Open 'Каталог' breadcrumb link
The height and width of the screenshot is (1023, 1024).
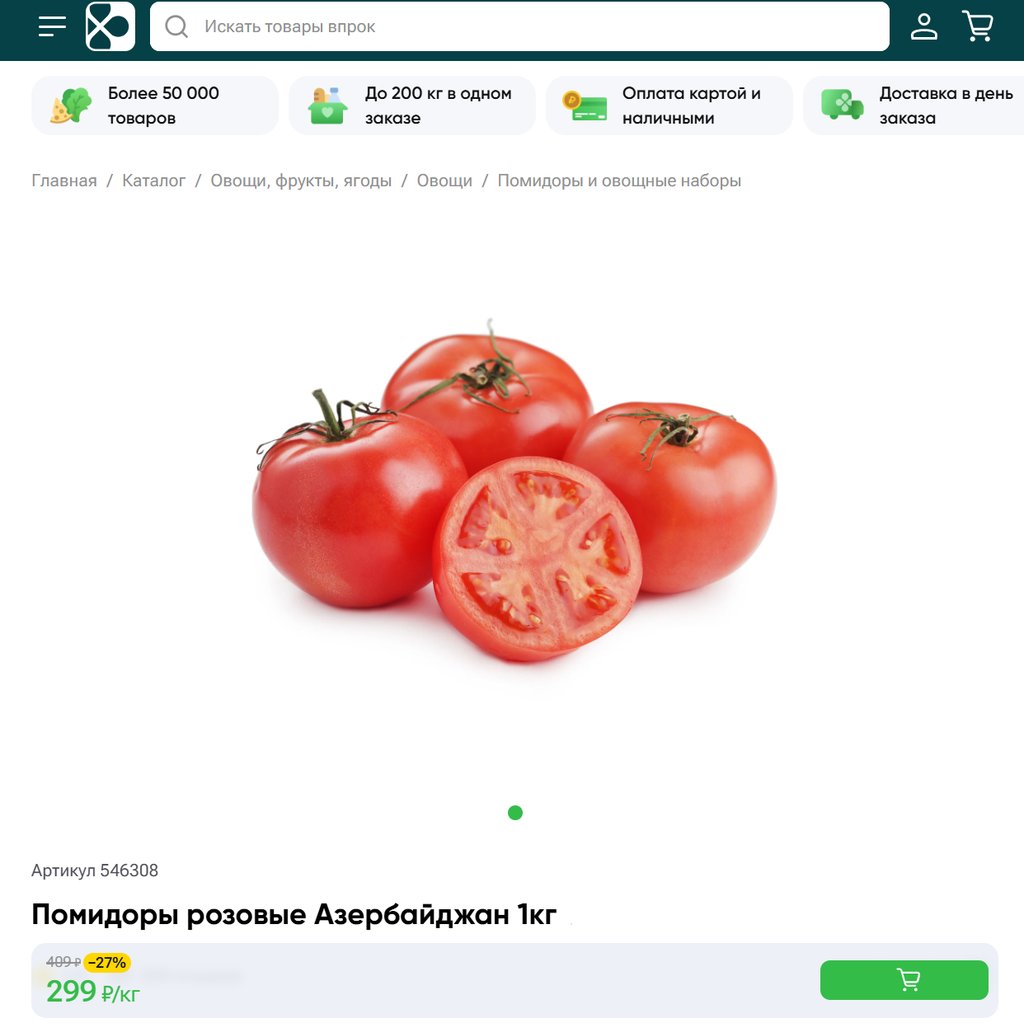[x=153, y=180]
